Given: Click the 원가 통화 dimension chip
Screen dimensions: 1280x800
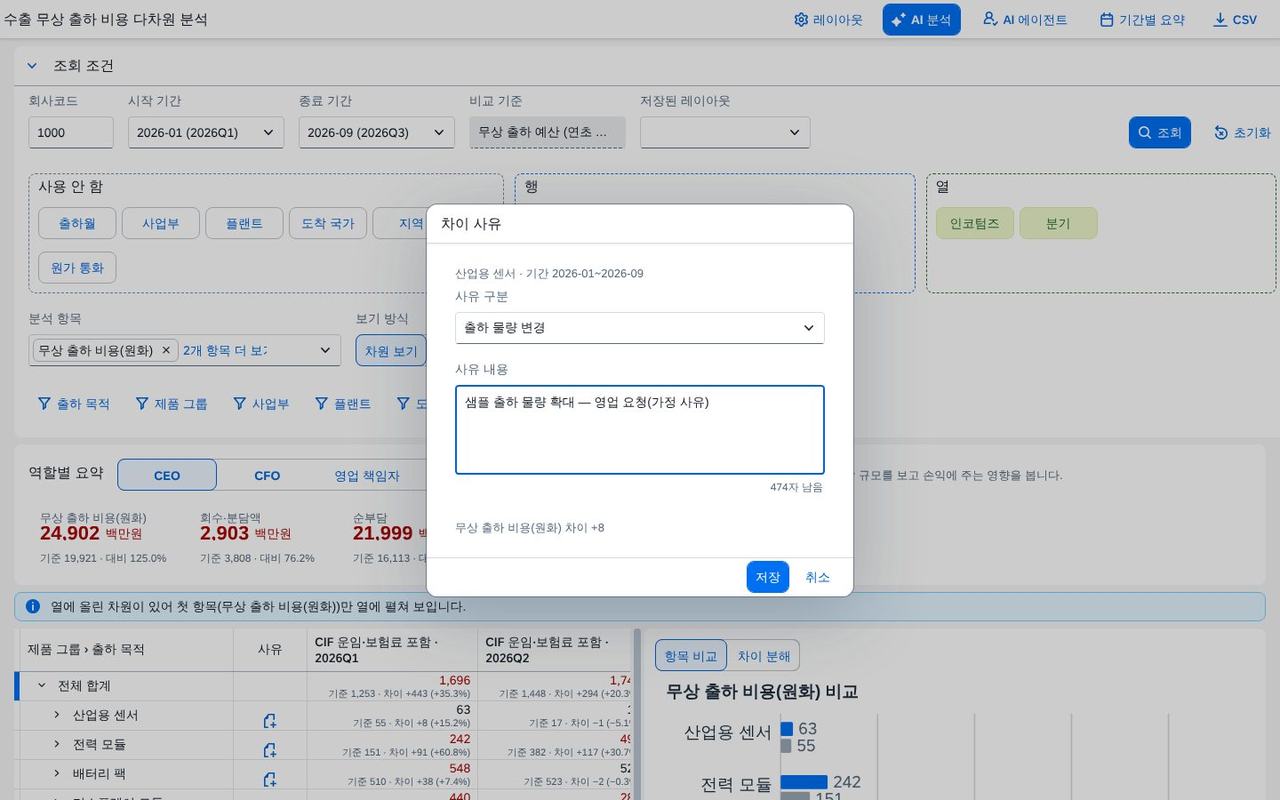Looking at the screenshot, I should 77,267.
